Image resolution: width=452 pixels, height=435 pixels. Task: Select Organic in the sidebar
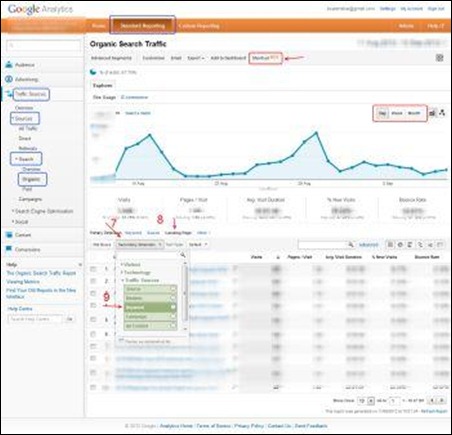(x=31, y=180)
